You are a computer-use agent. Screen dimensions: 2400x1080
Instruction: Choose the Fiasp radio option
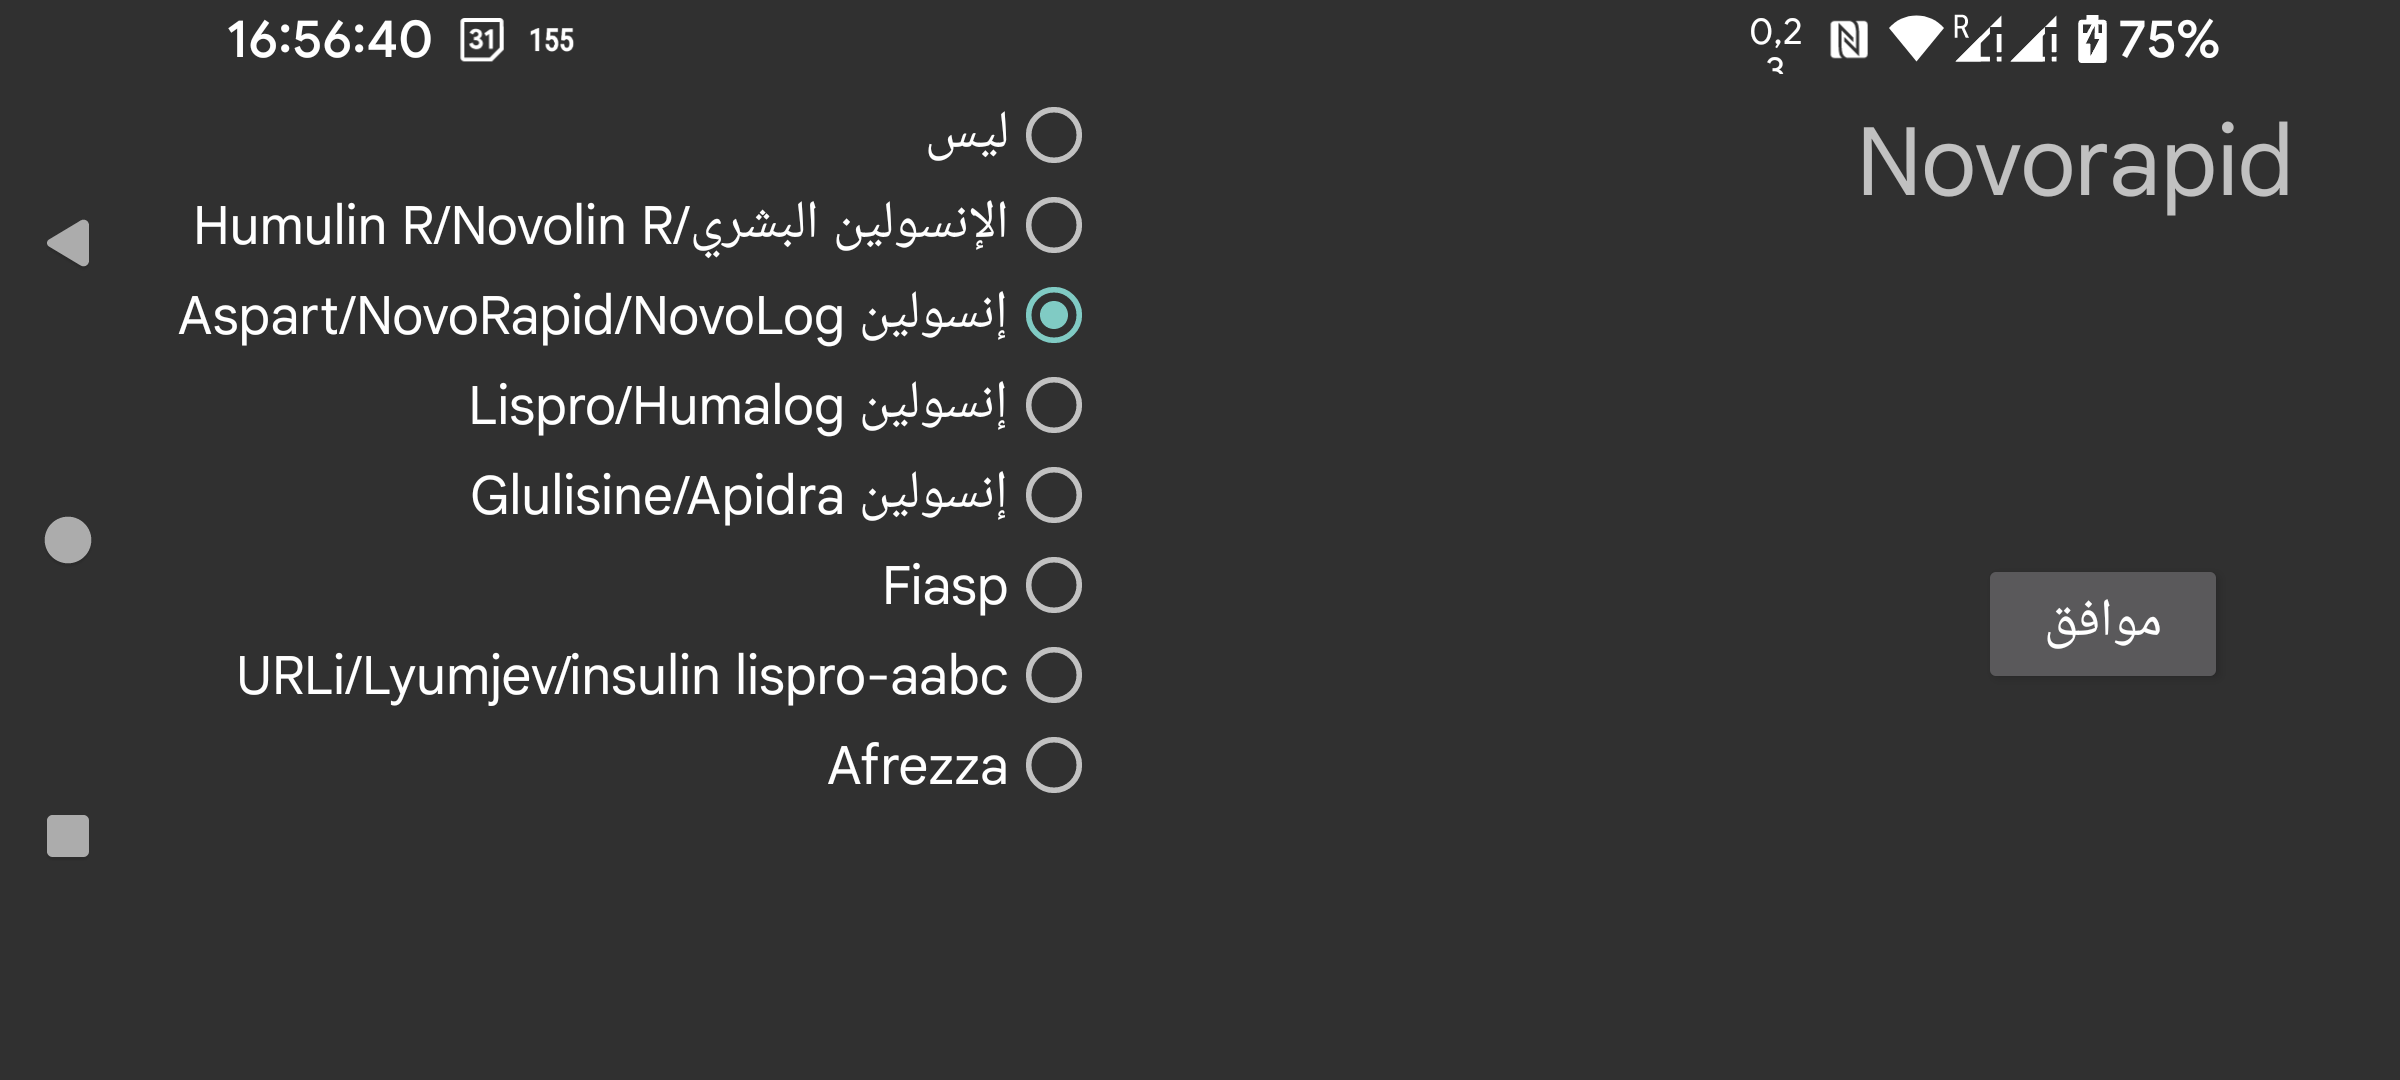(x=1053, y=585)
